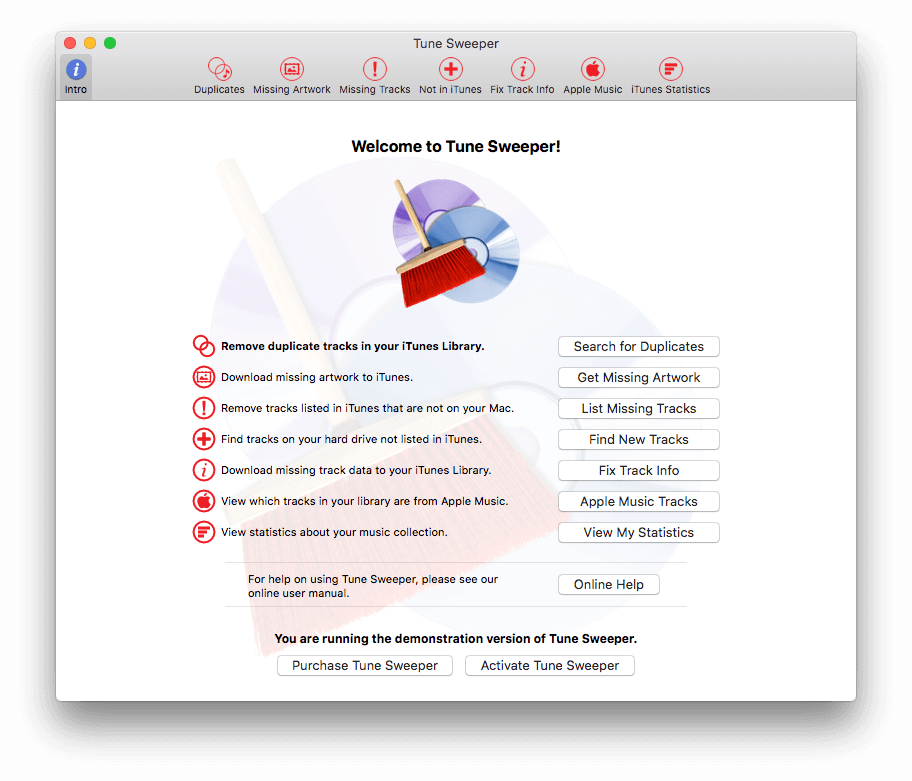The height and width of the screenshot is (781, 912).
Task: Open Fix Track Info from the main list
Action: tap(639, 470)
